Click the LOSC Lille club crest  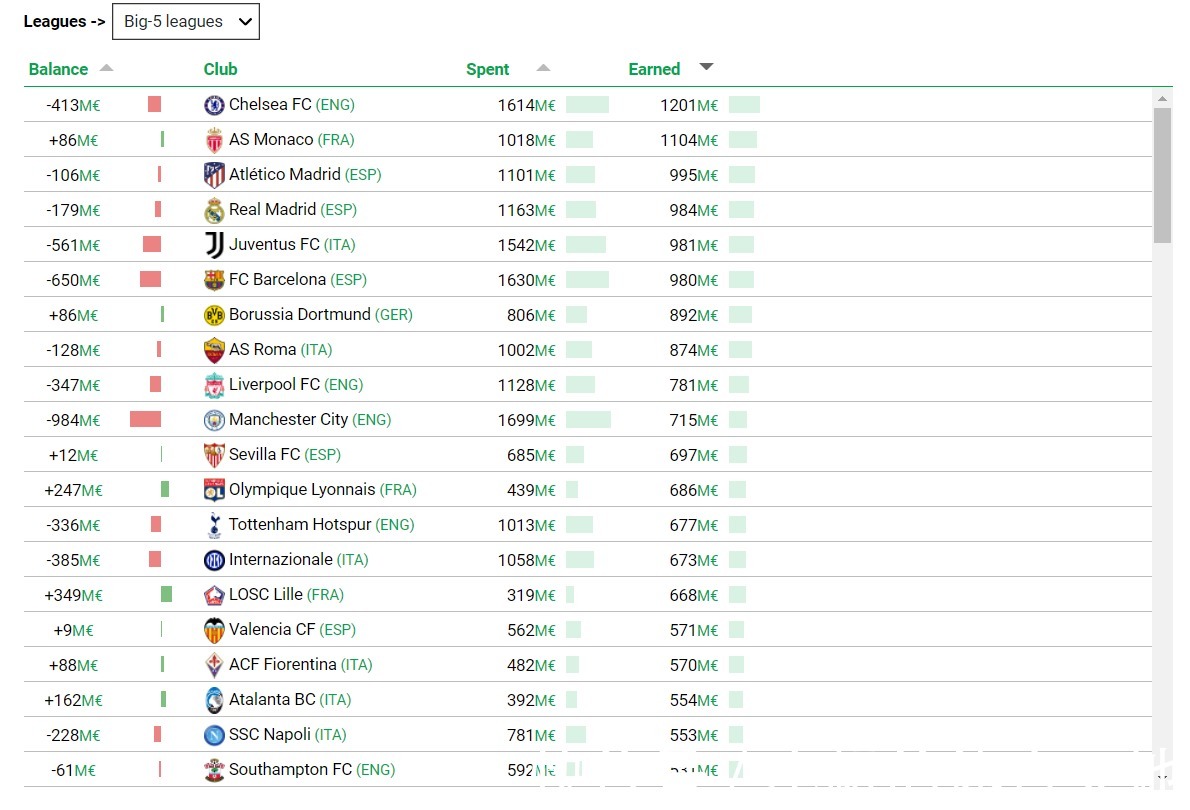[214, 594]
